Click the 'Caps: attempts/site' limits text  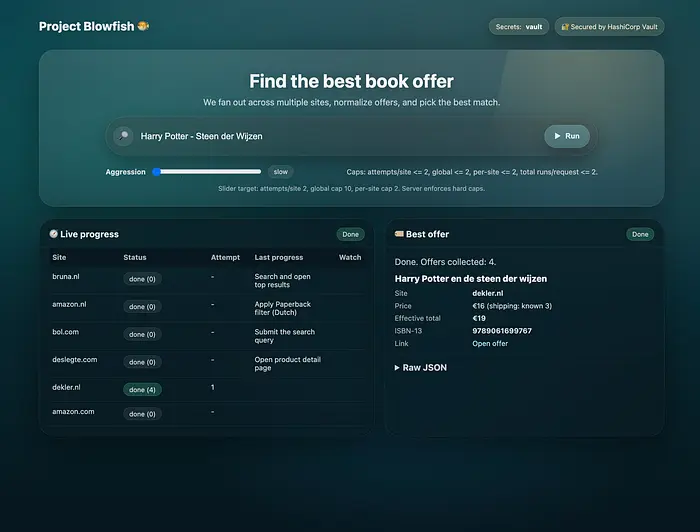coord(472,172)
